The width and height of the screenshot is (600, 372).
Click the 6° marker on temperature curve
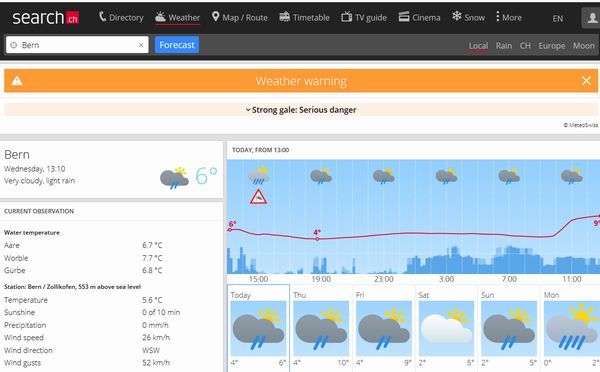coord(230,230)
